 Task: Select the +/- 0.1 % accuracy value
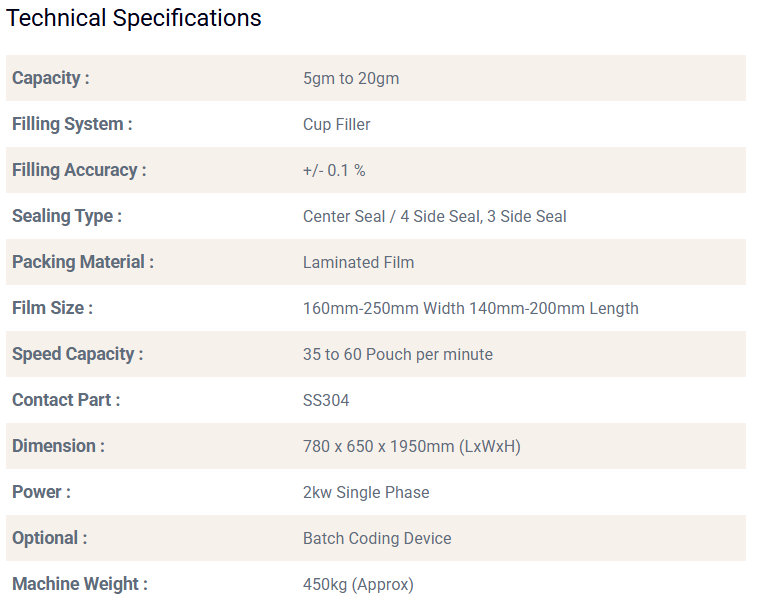[334, 170]
